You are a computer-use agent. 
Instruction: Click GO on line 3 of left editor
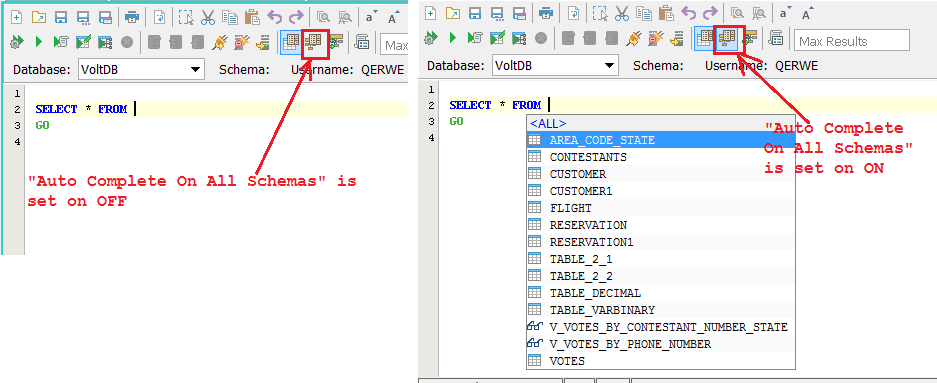pyautogui.click(x=42, y=125)
